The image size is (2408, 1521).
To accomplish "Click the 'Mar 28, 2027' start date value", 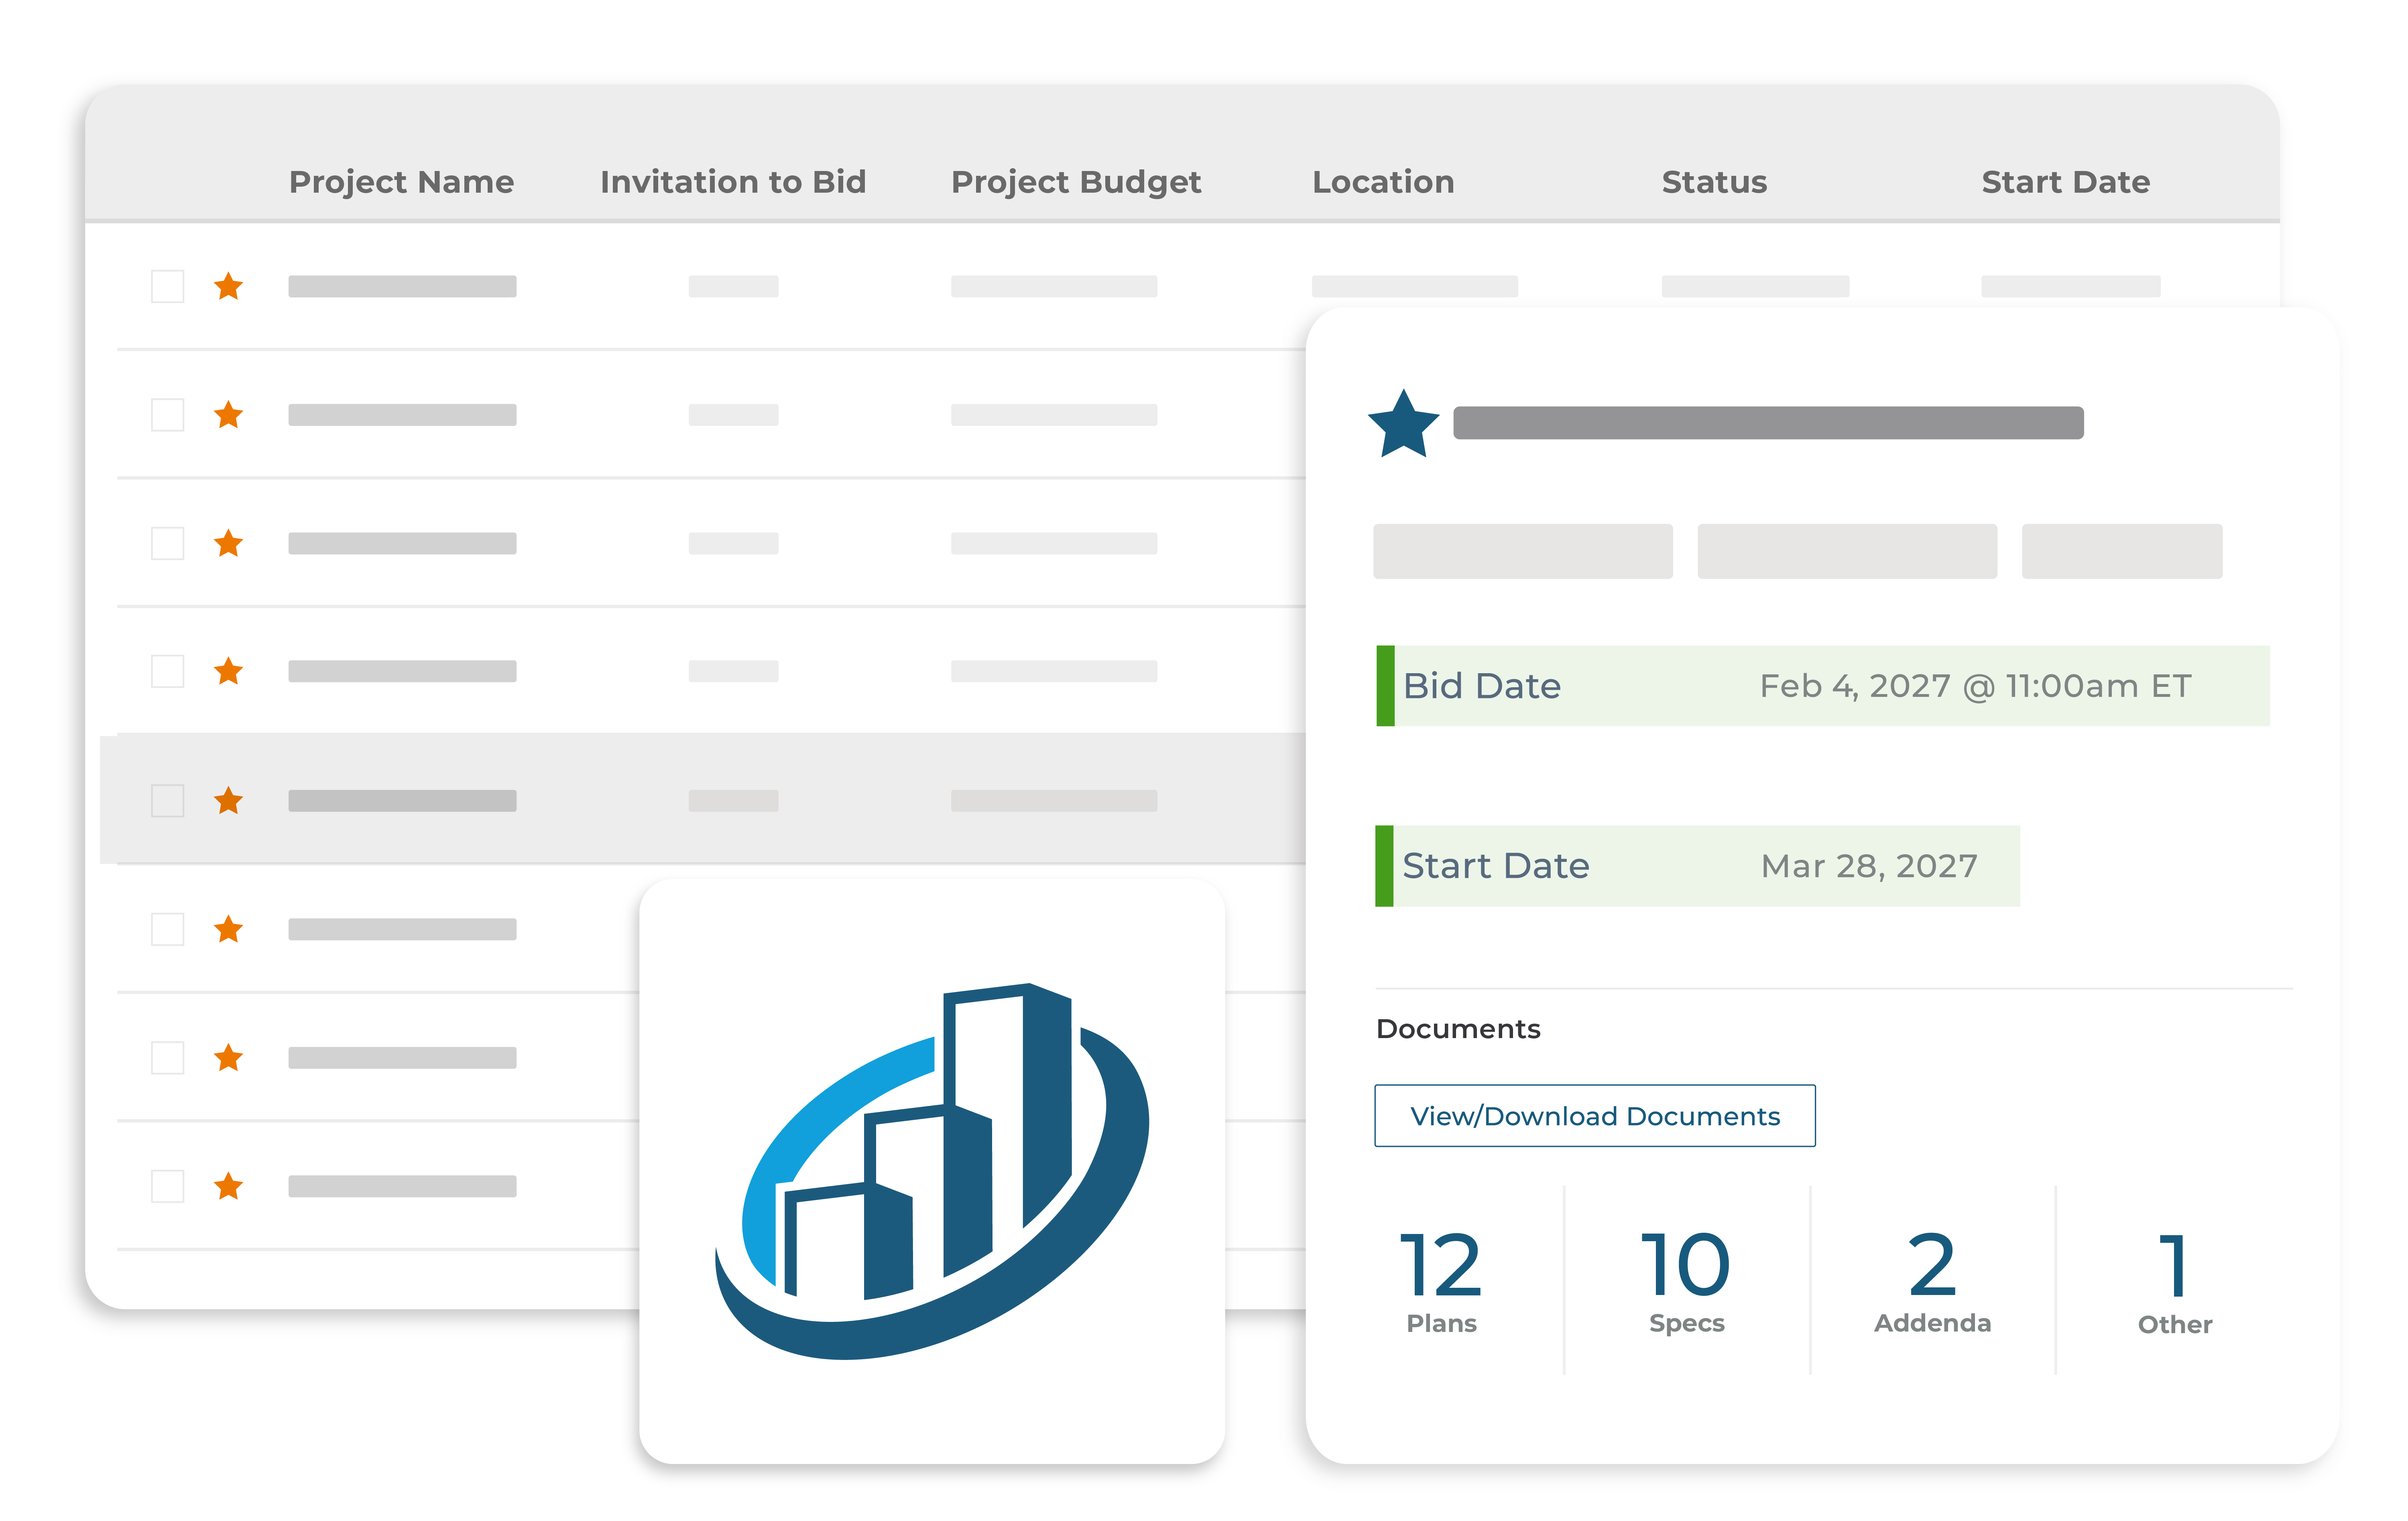I will tap(1869, 866).
